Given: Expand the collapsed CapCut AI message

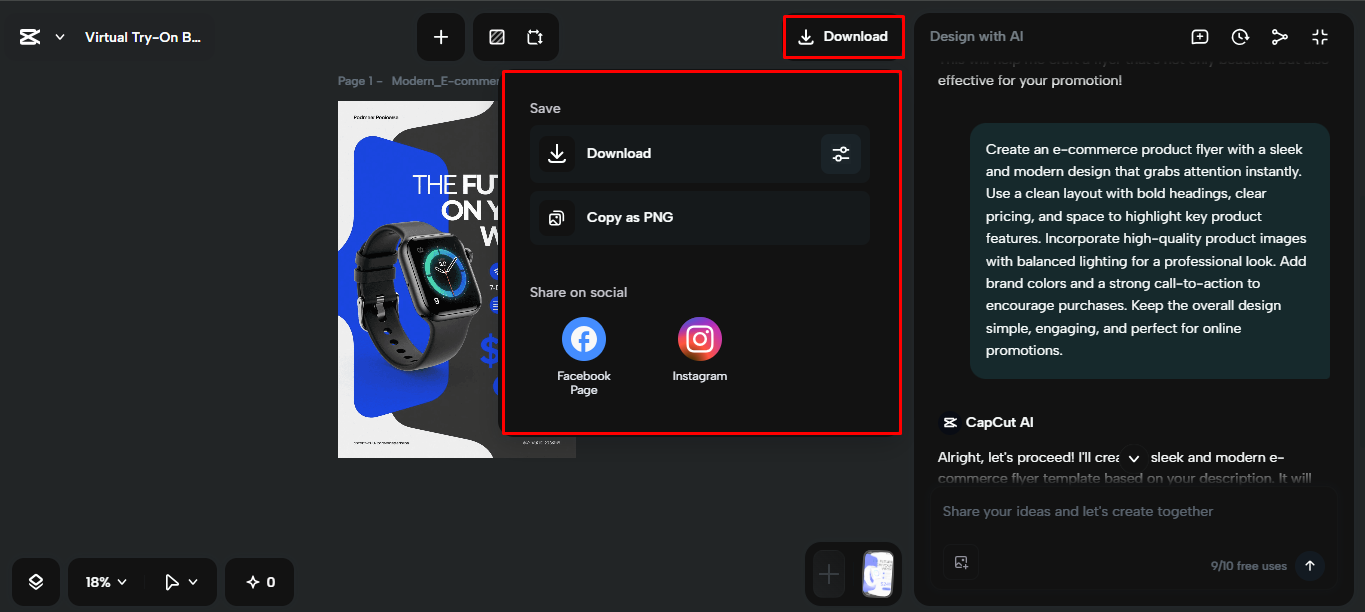Looking at the screenshot, I should point(1133,457).
